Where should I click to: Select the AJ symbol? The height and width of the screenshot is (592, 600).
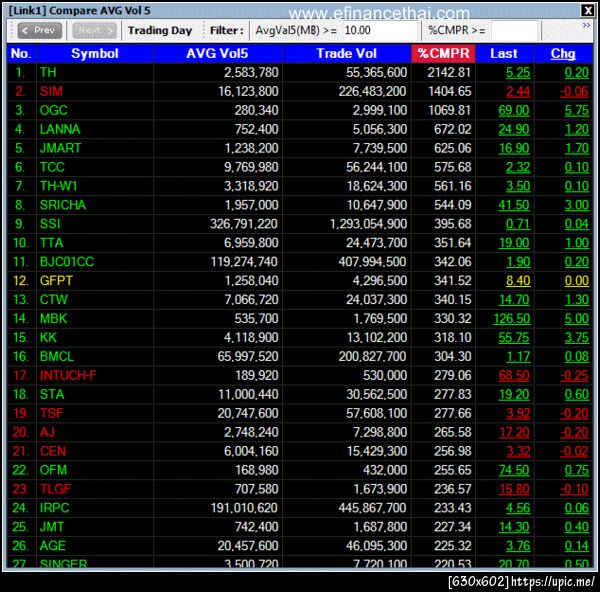(x=47, y=432)
